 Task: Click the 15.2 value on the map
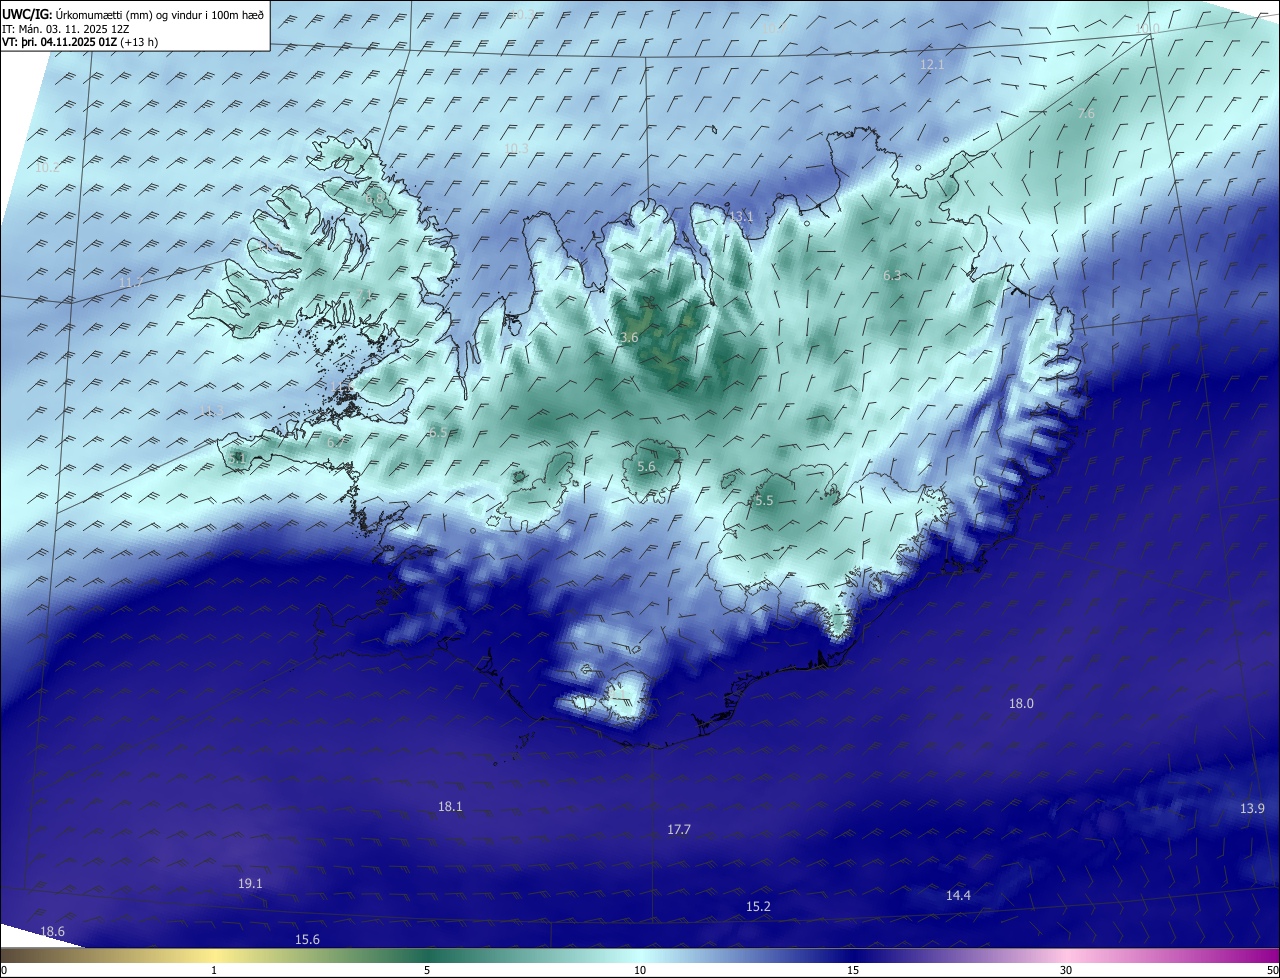[x=759, y=907]
